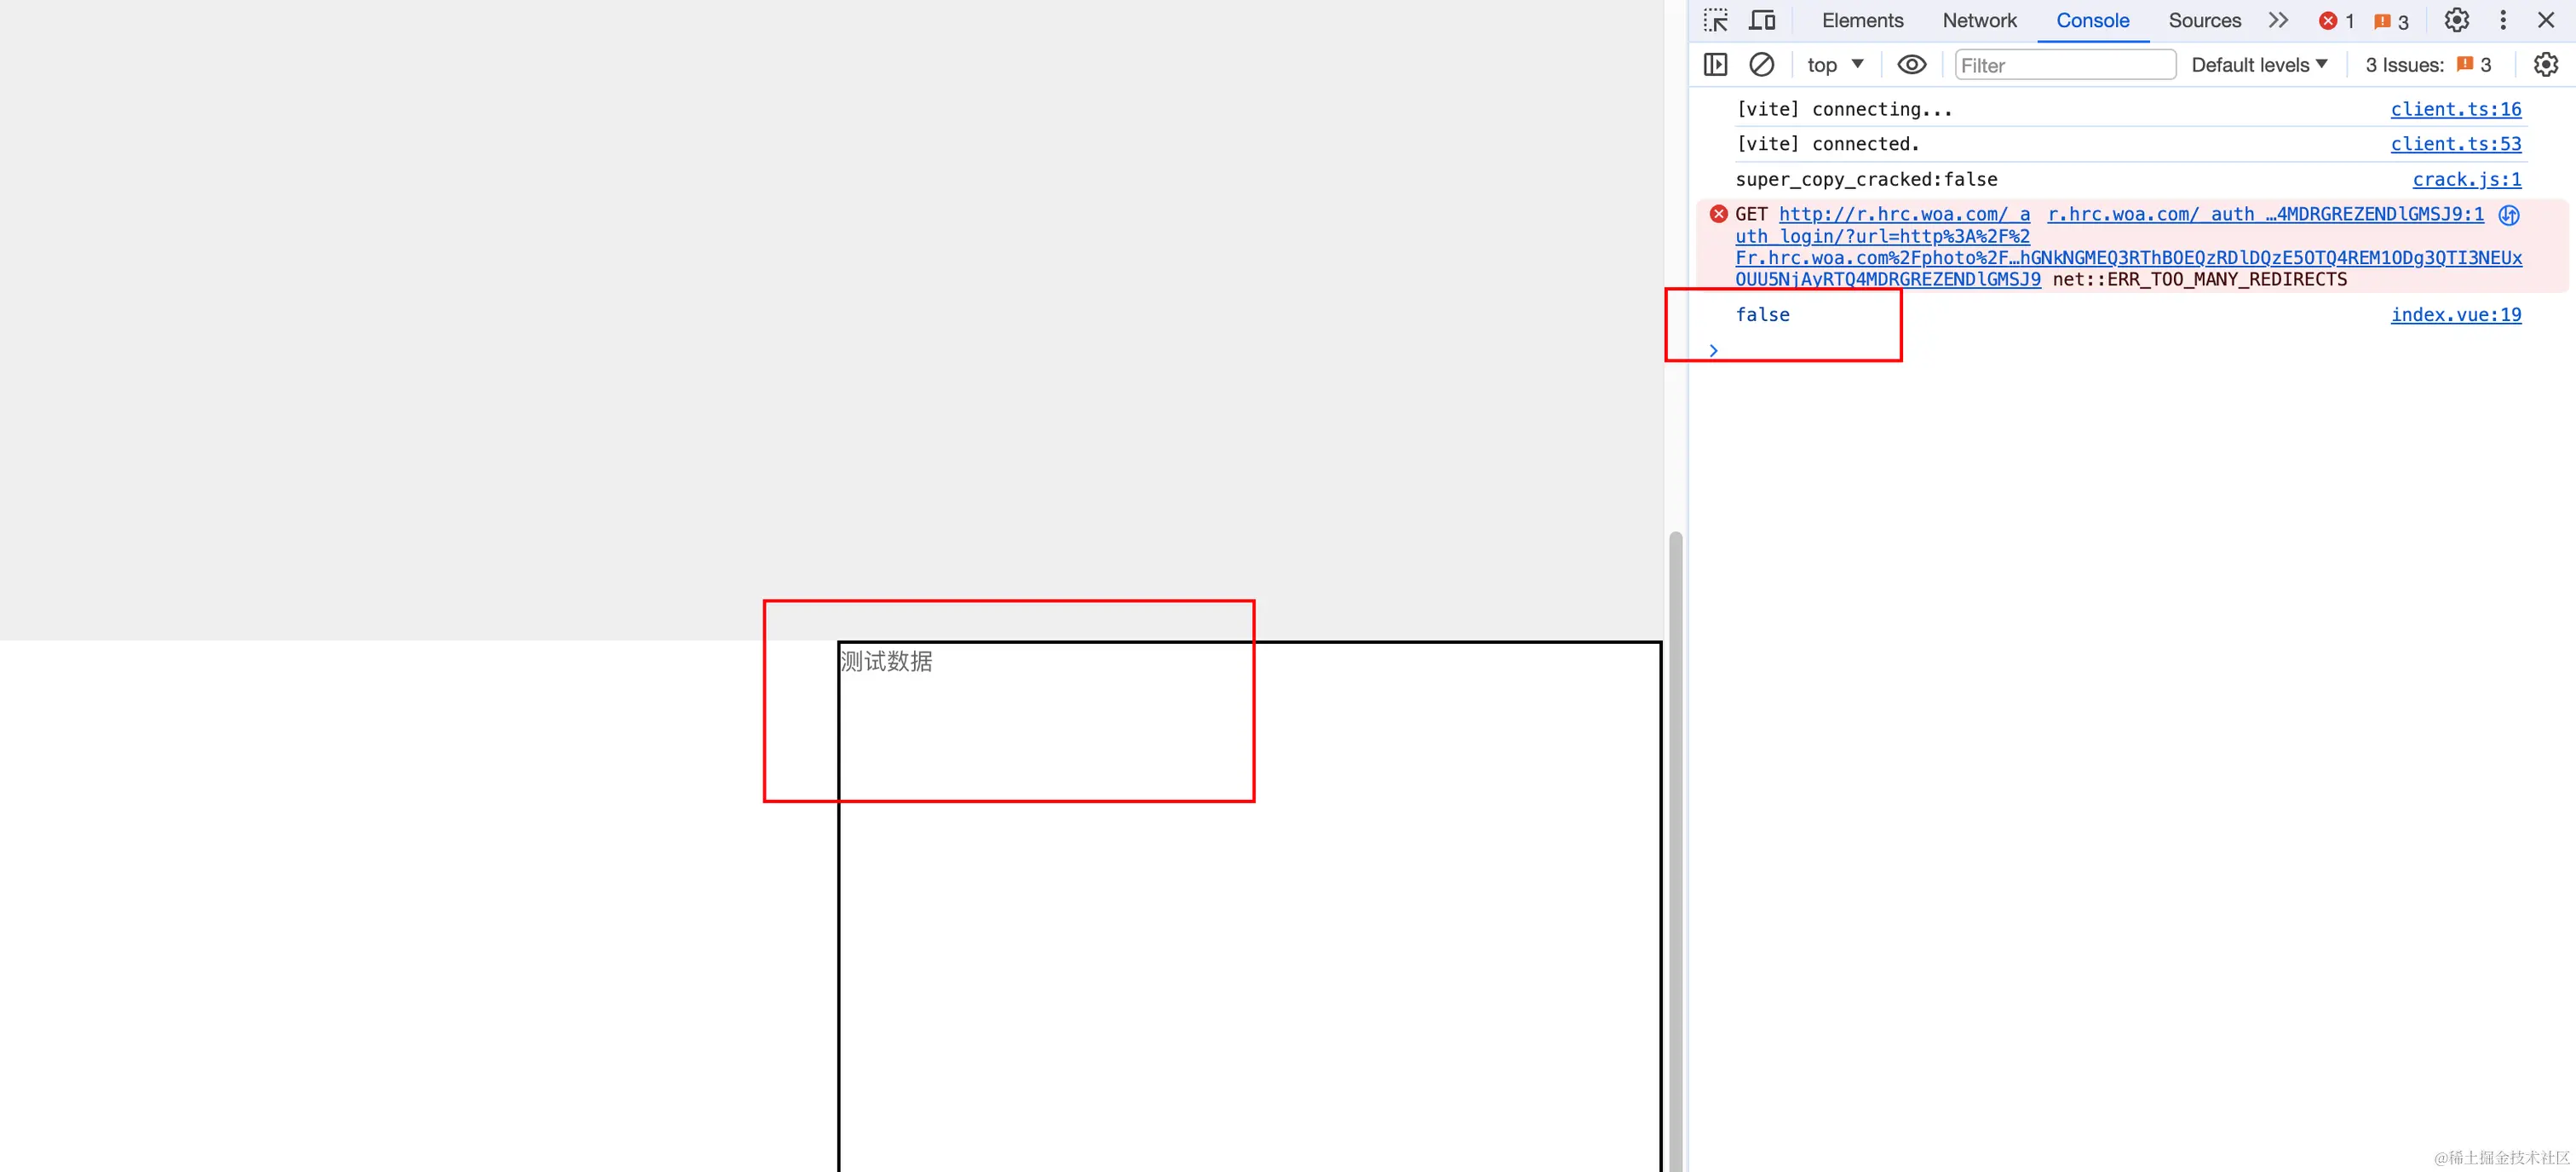
Task: Focus the console Filter input field
Action: (2065, 65)
